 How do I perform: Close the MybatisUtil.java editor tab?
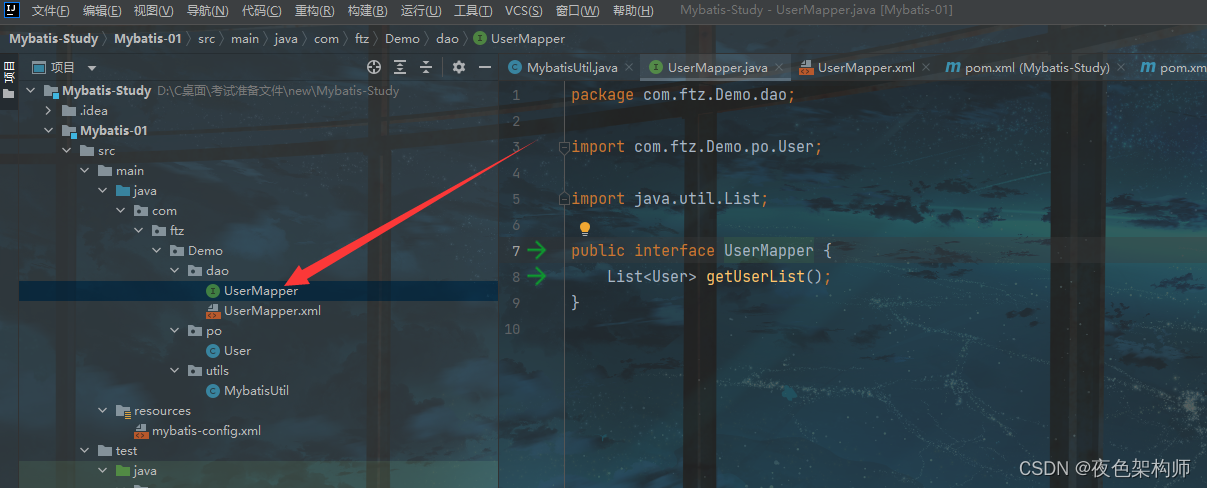(628, 68)
